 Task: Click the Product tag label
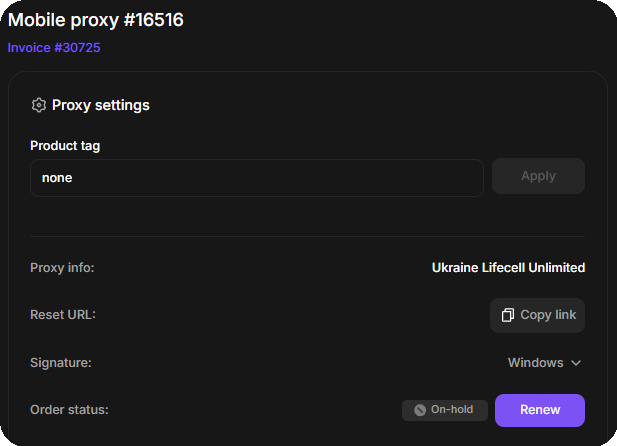tap(65, 145)
